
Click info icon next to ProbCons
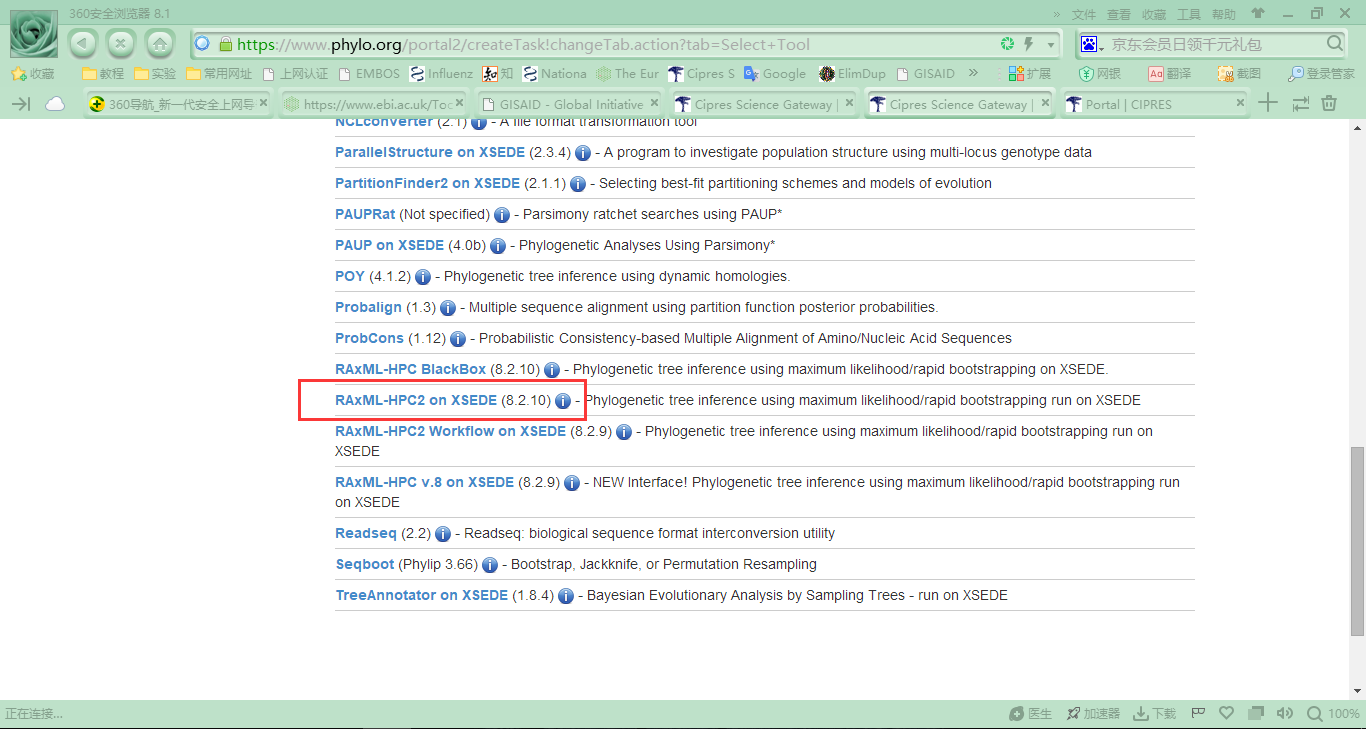tap(458, 339)
